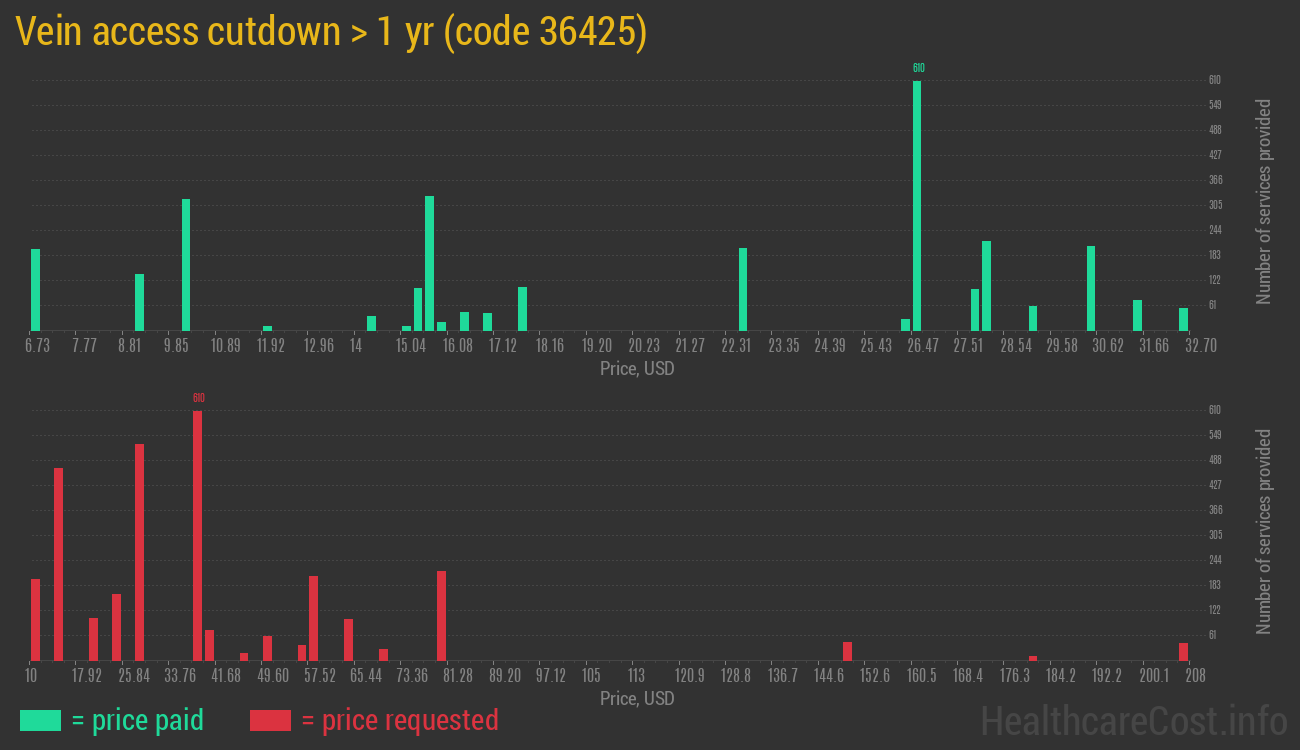Select the last red bar near 208

click(x=1183, y=651)
